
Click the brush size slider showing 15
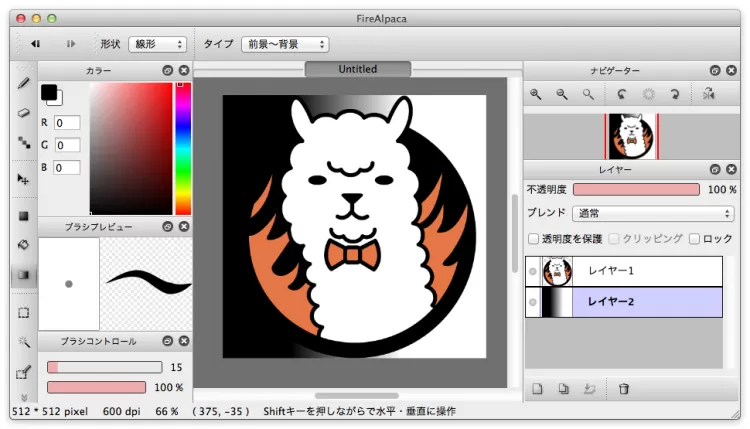point(105,367)
